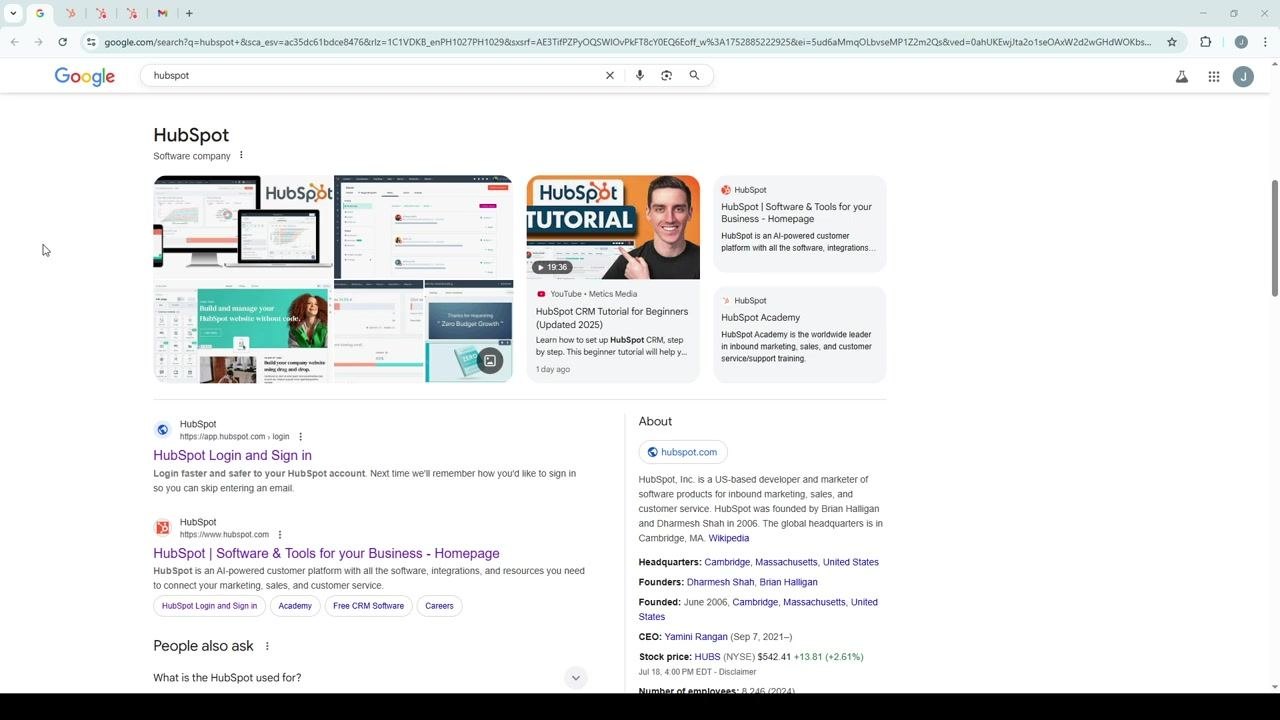Open hubspot.com button in About panel
Viewport: 1280px width, 720px height.
[x=683, y=452]
